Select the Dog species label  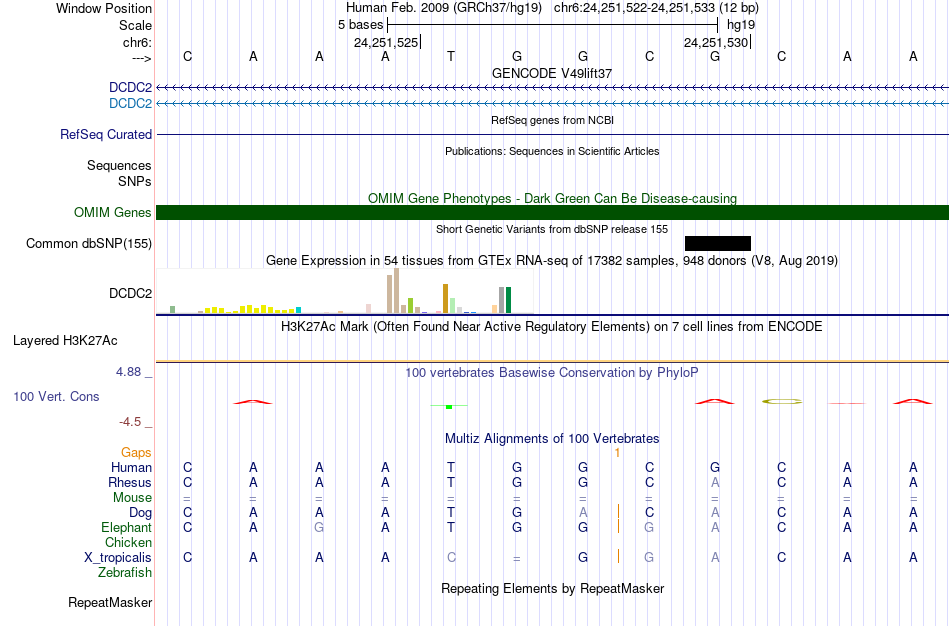click(x=140, y=513)
